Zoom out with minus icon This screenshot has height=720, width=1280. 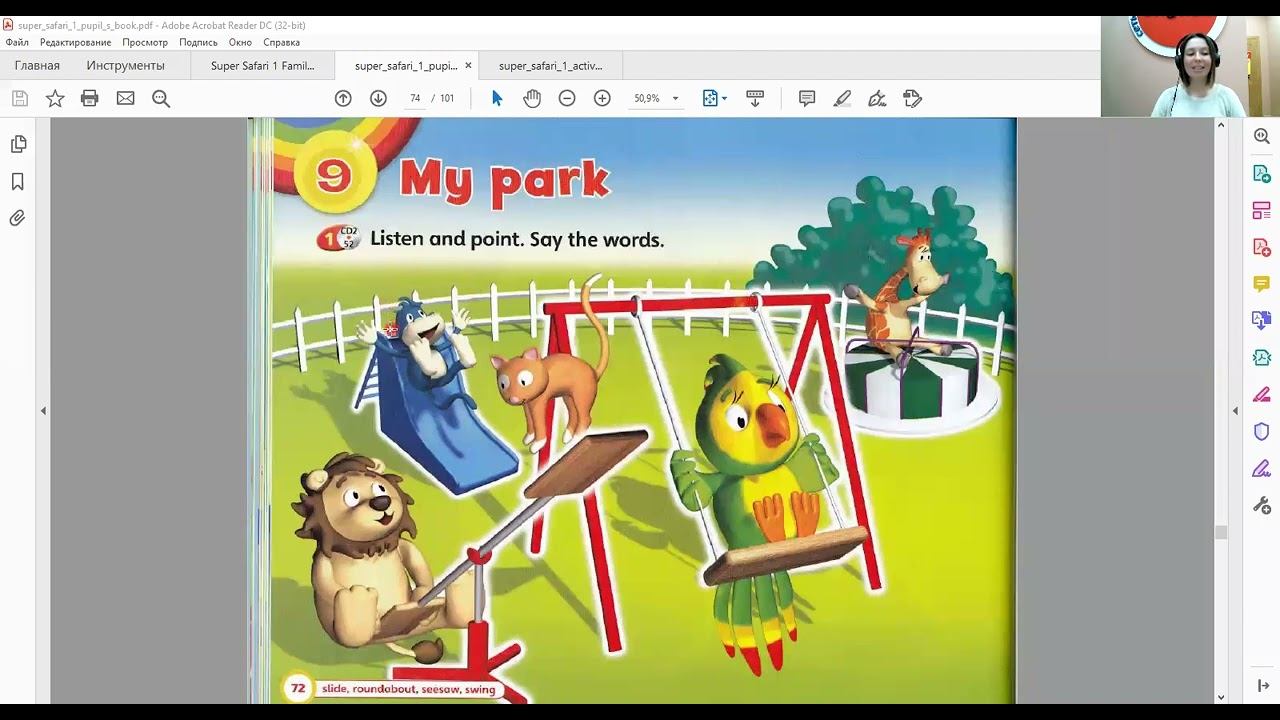pyautogui.click(x=567, y=98)
